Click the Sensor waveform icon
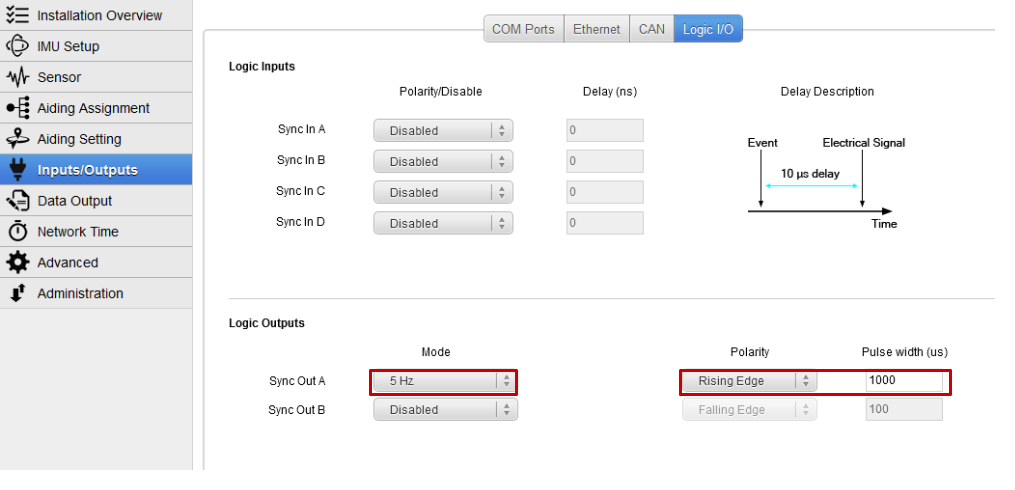 pyautogui.click(x=18, y=77)
